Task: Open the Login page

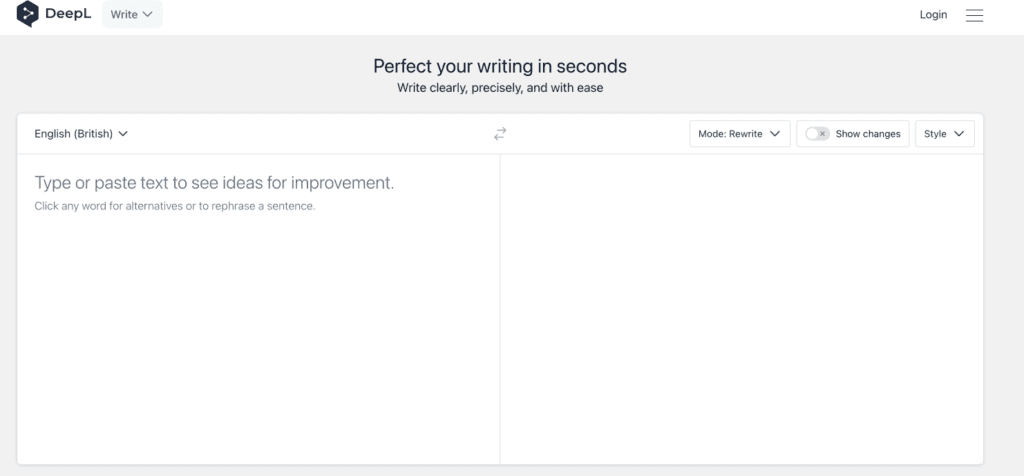Action: (933, 14)
